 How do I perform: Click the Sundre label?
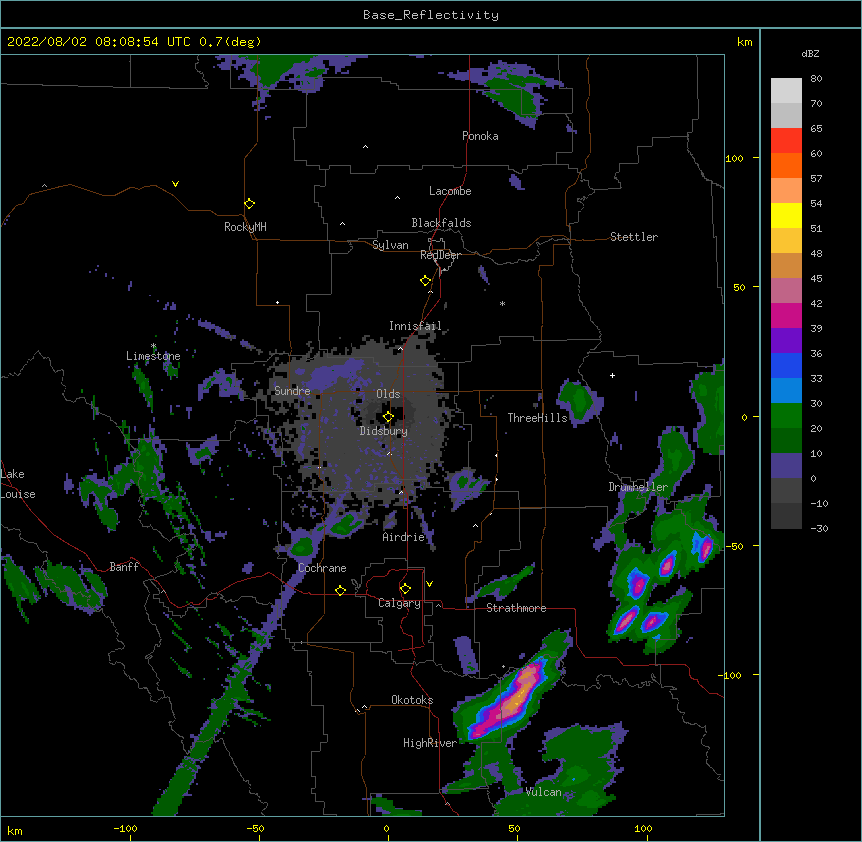292,391
